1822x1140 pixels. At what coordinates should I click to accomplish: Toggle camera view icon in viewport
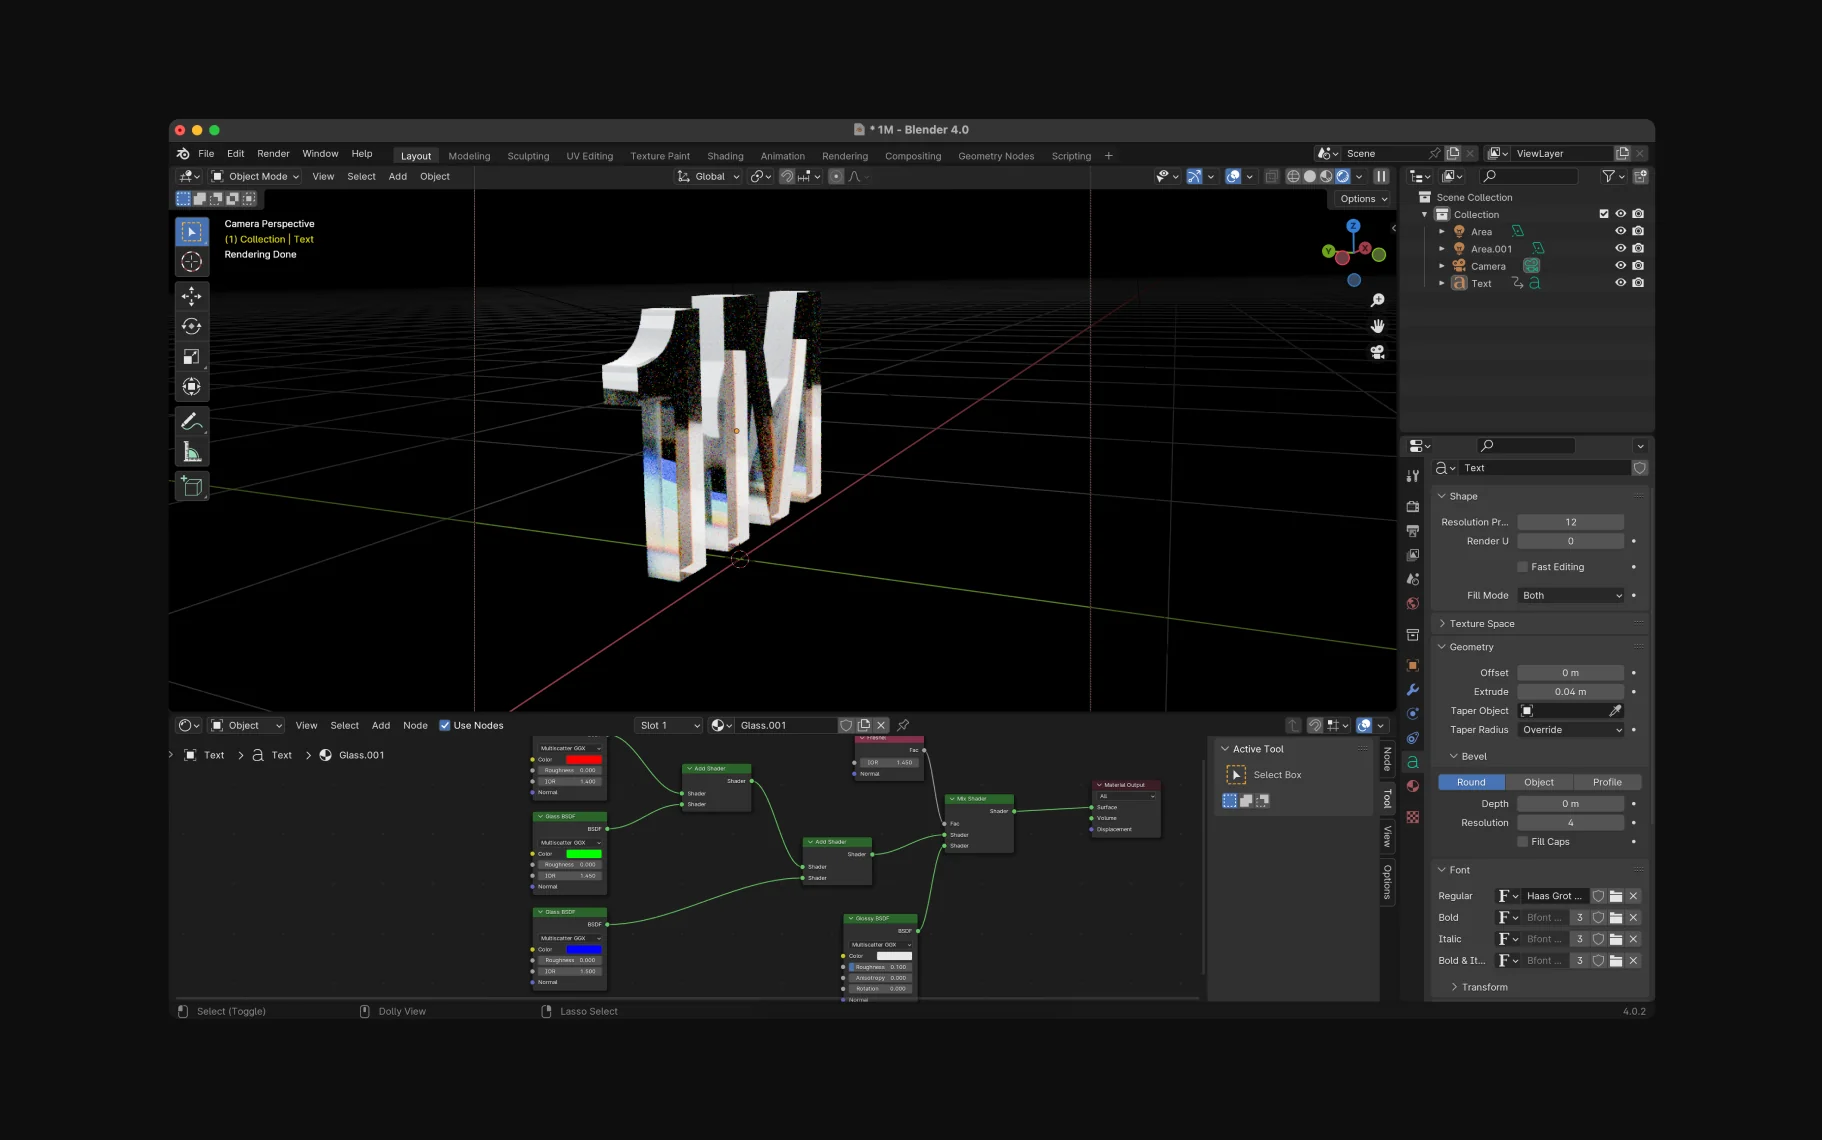(x=1377, y=352)
